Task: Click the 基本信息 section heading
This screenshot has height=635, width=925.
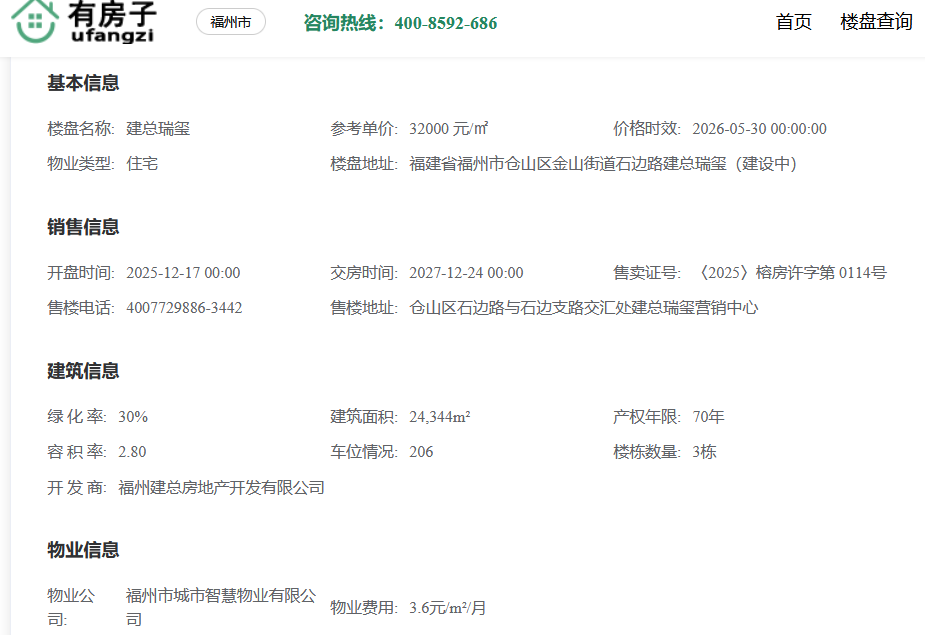Action: pyautogui.click(x=83, y=83)
